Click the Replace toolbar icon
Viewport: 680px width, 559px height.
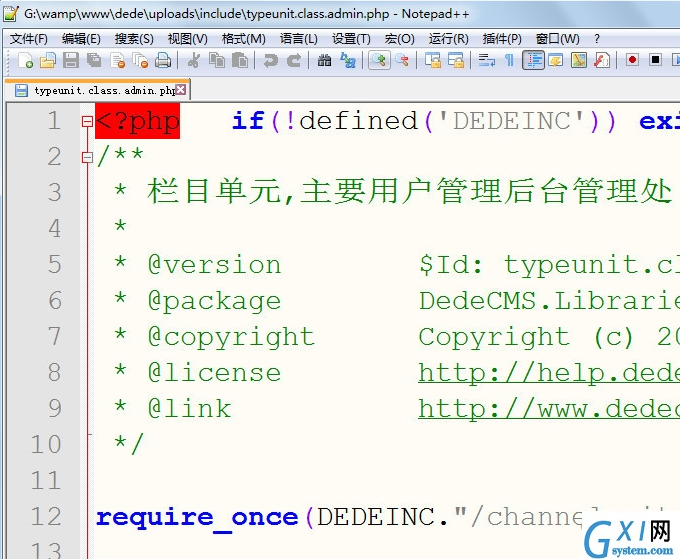tap(348, 60)
